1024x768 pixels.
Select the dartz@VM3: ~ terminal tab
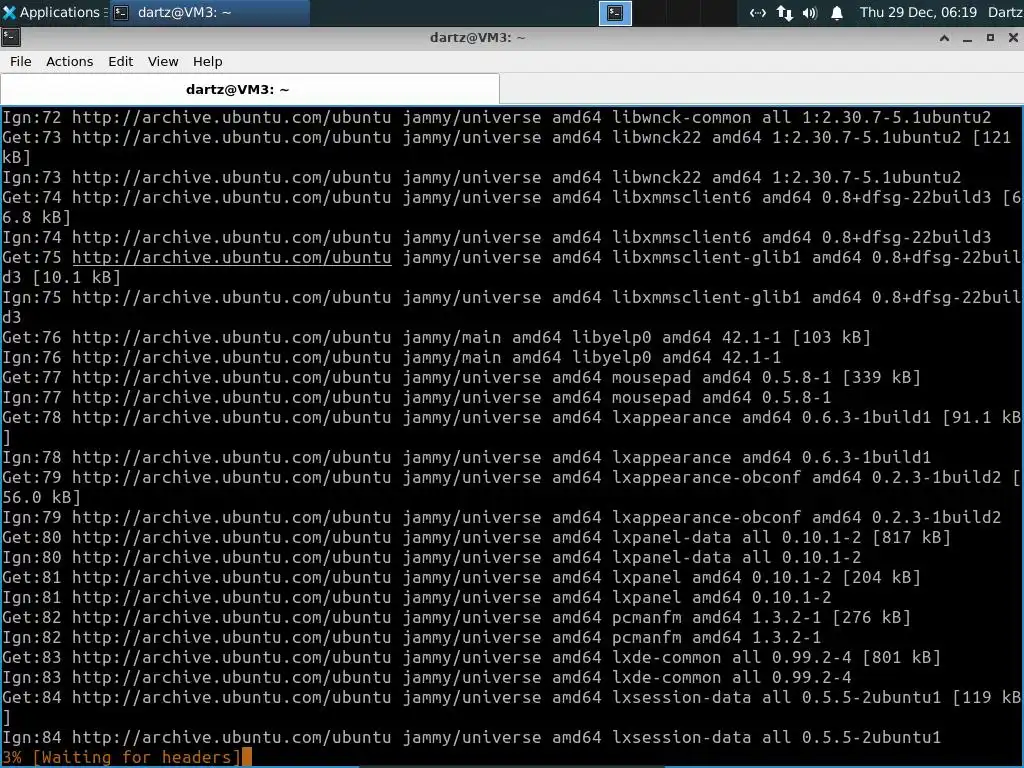pyautogui.click(x=250, y=89)
